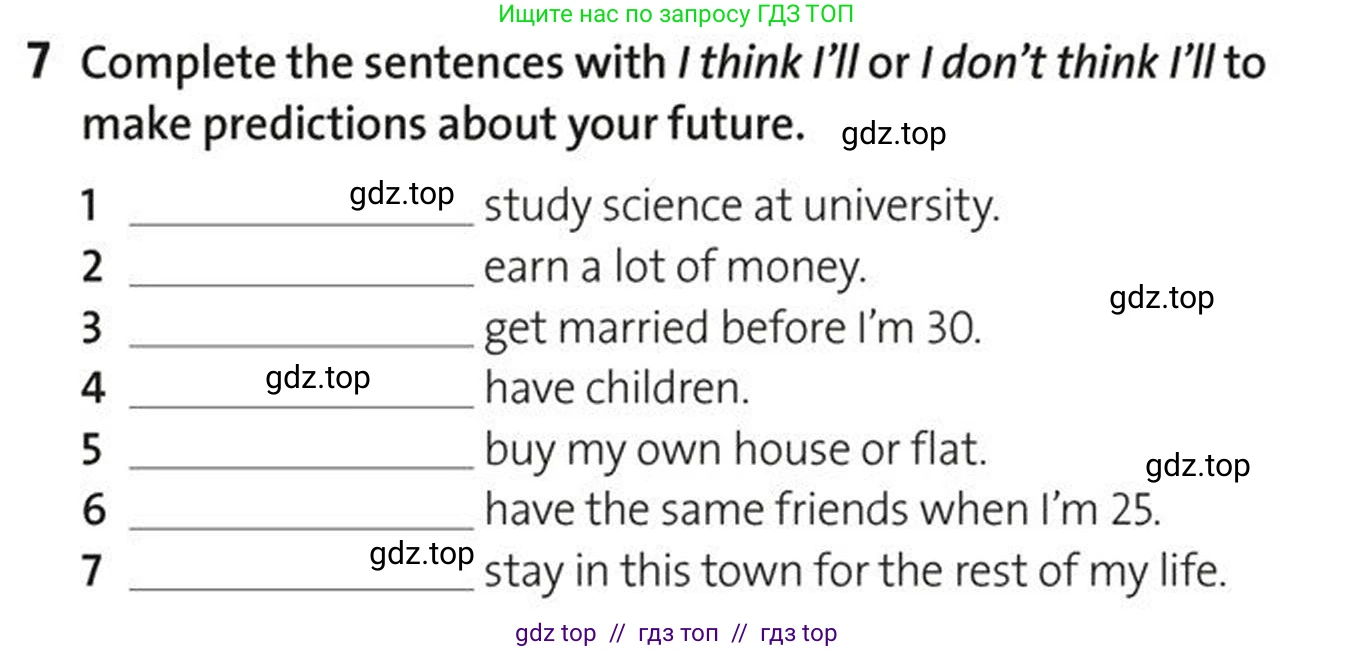Click the gdz.top watermark right of sentence 5
This screenshot has width=1354, height=652.
[x=1197, y=466]
